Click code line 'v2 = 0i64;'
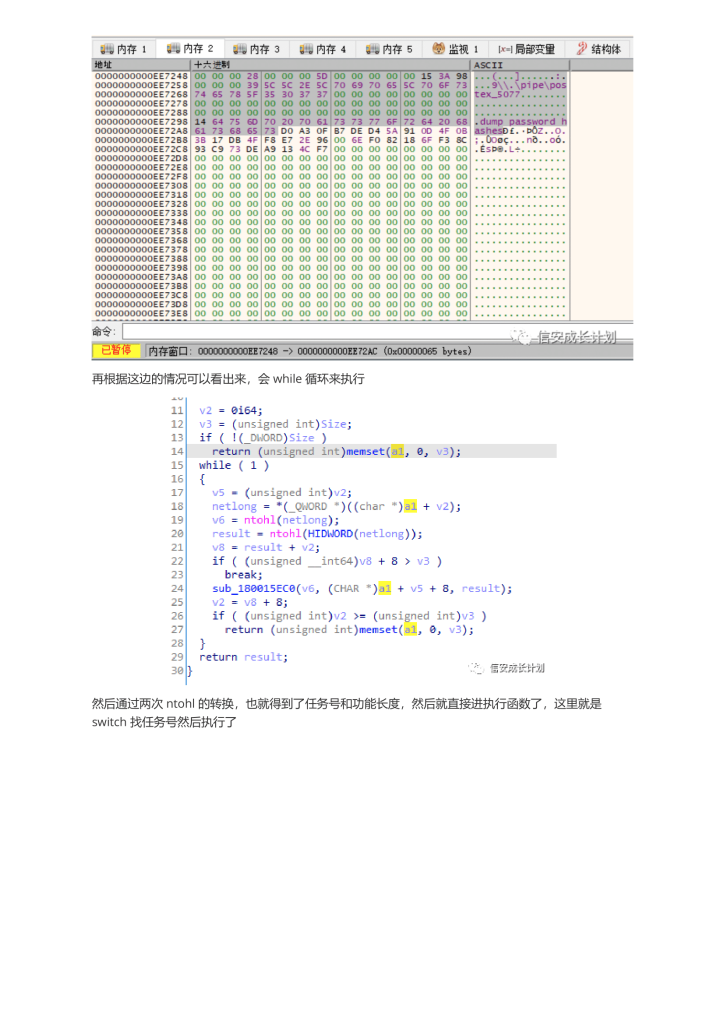 (230, 411)
